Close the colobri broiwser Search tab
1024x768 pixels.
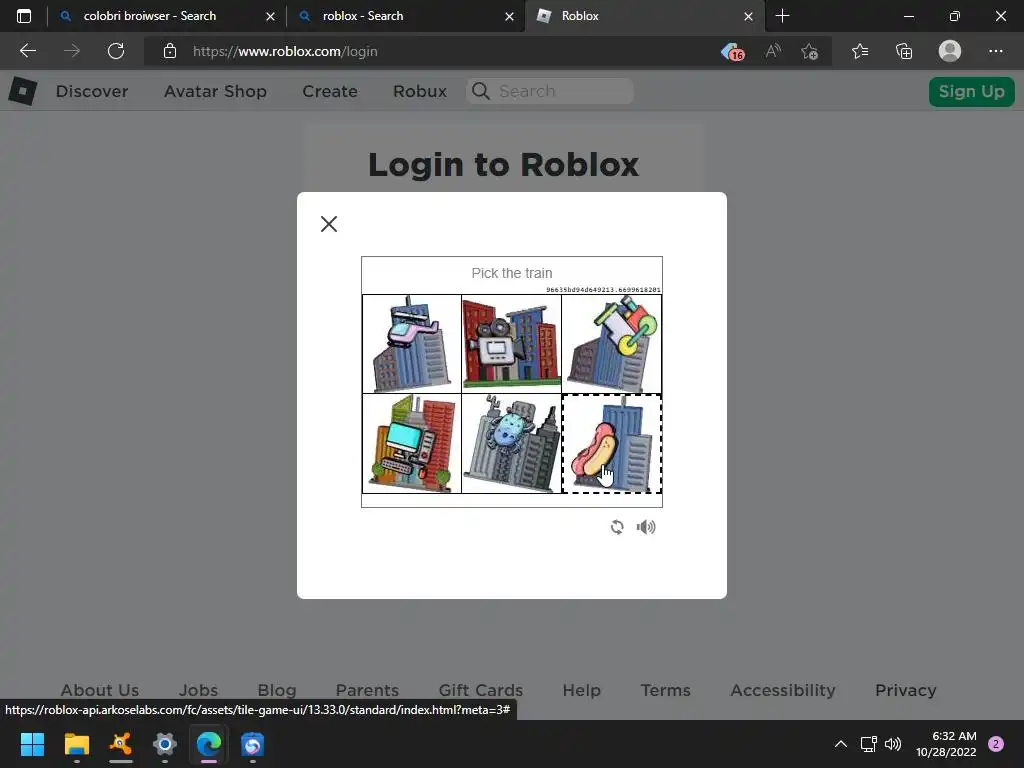270,16
